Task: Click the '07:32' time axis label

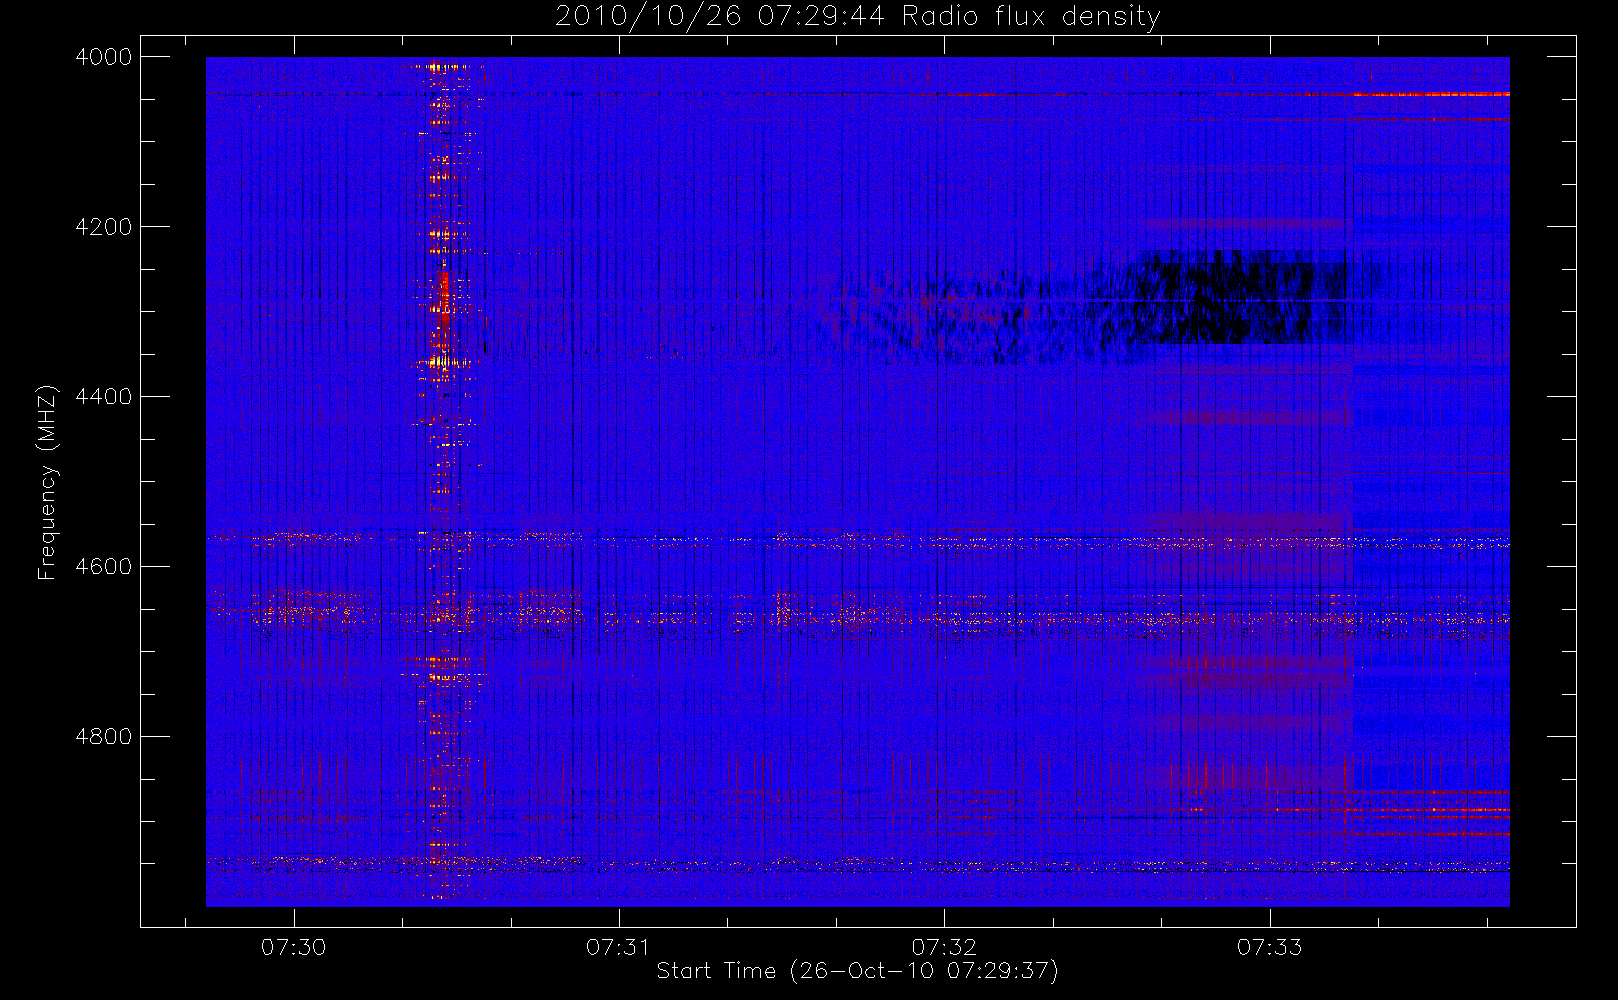Action: tap(944, 947)
